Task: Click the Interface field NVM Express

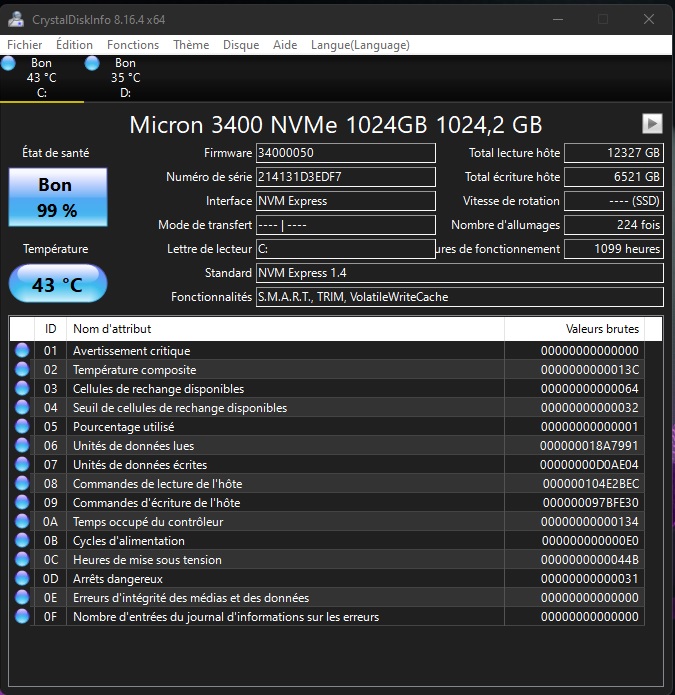Action: (x=346, y=201)
